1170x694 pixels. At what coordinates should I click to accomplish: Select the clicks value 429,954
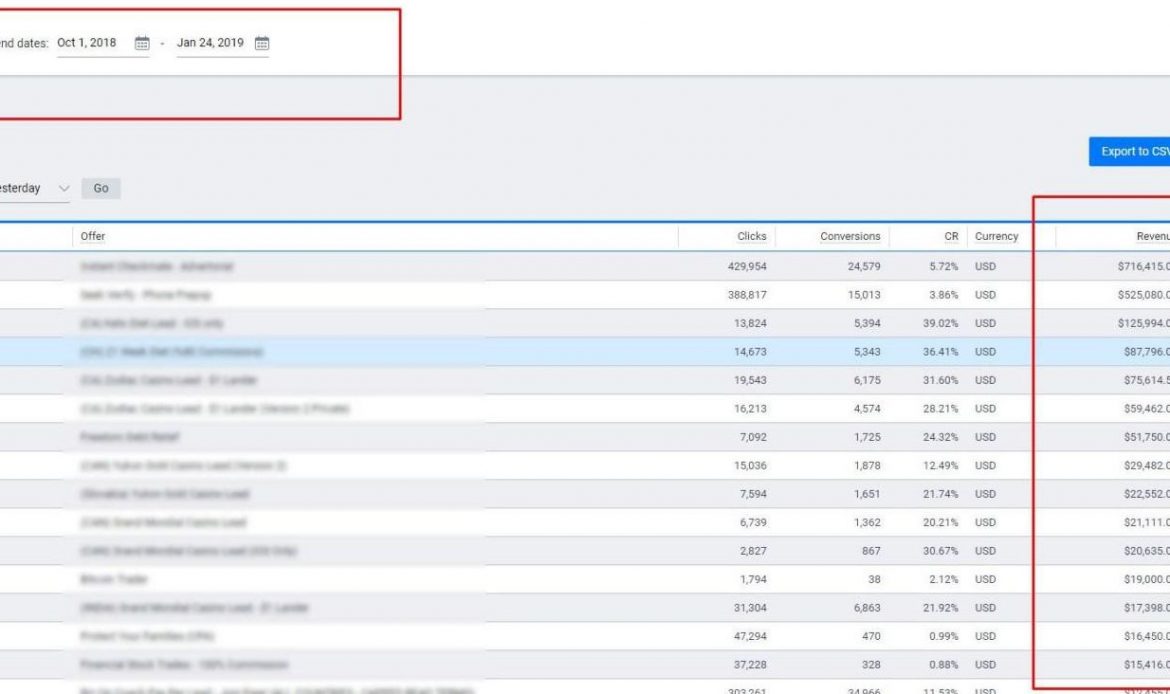[x=747, y=266]
